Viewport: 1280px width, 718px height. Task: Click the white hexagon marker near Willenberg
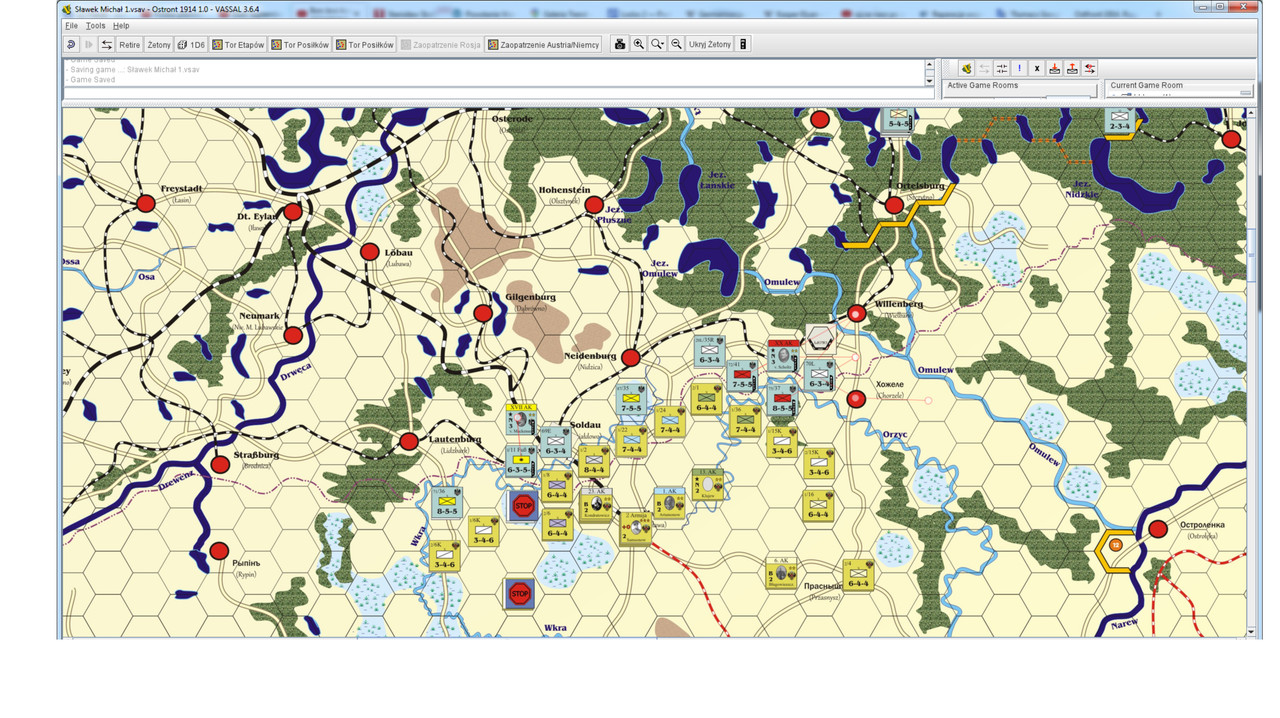(820, 338)
